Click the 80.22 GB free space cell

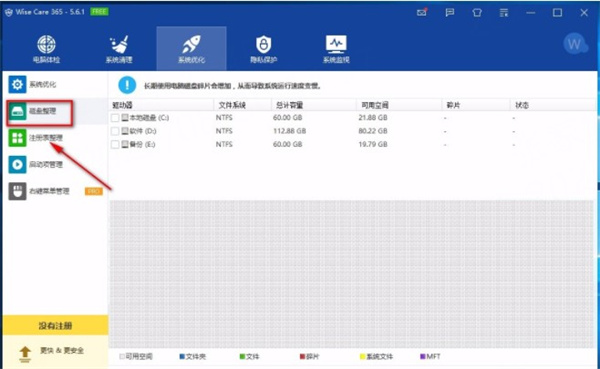373,131
